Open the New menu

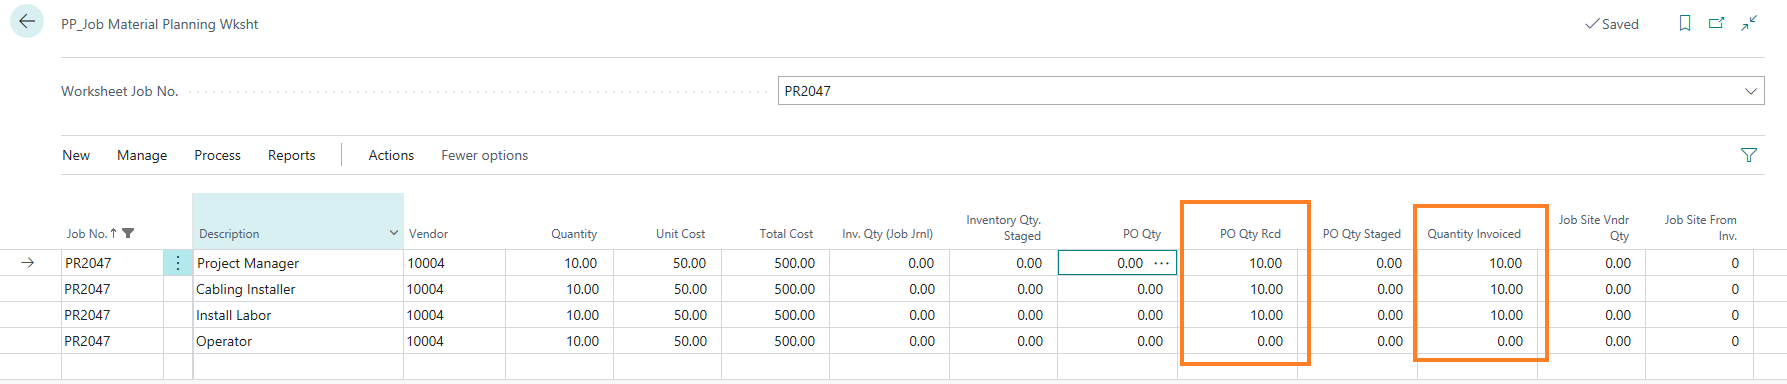[x=76, y=155]
